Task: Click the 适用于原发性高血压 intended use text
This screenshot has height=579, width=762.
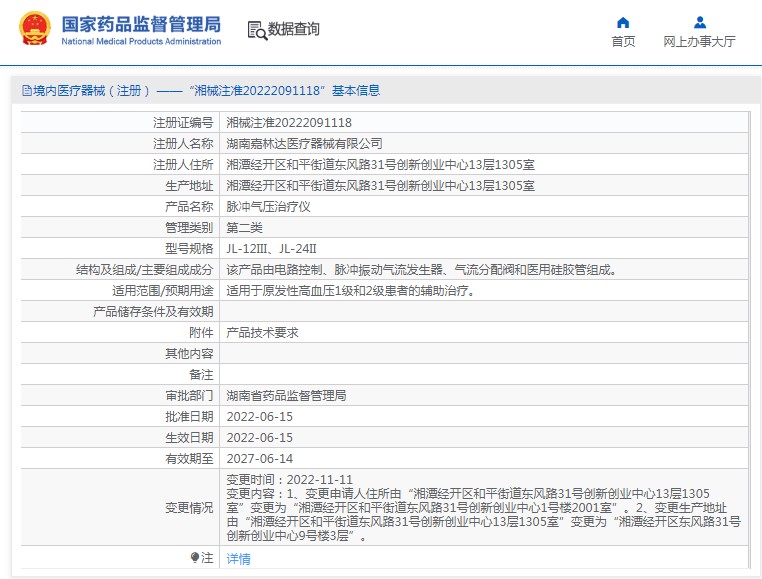Action: click(350, 290)
